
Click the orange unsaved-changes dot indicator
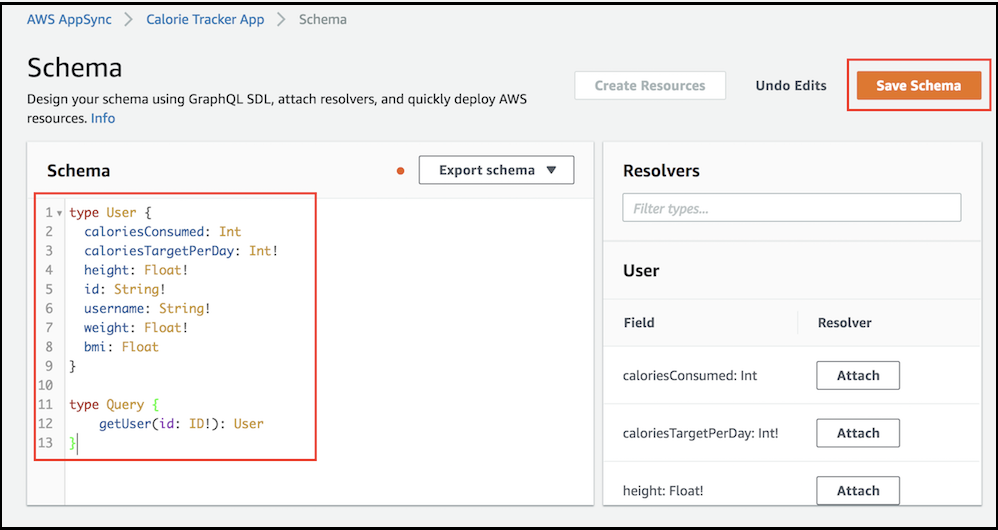(400, 171)
